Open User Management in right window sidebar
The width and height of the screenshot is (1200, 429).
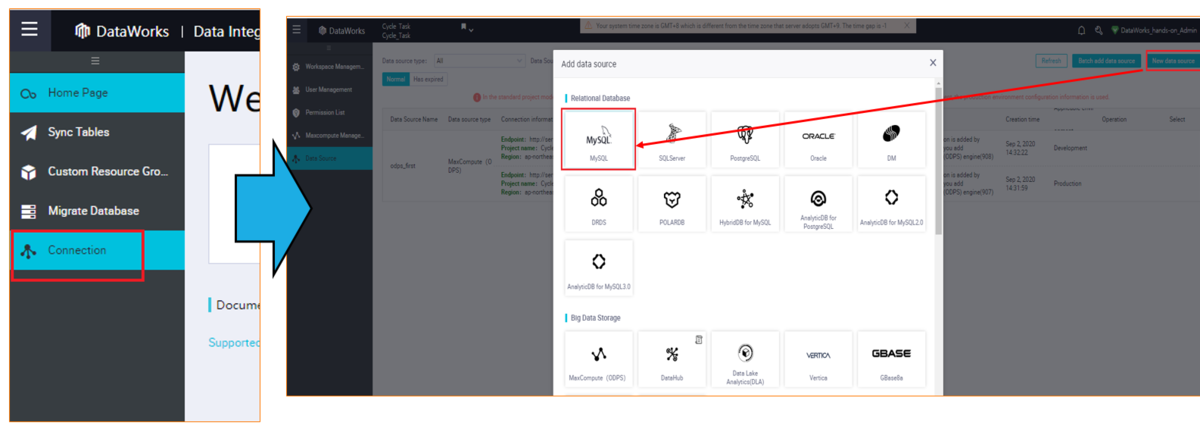(x=330, y=90)
